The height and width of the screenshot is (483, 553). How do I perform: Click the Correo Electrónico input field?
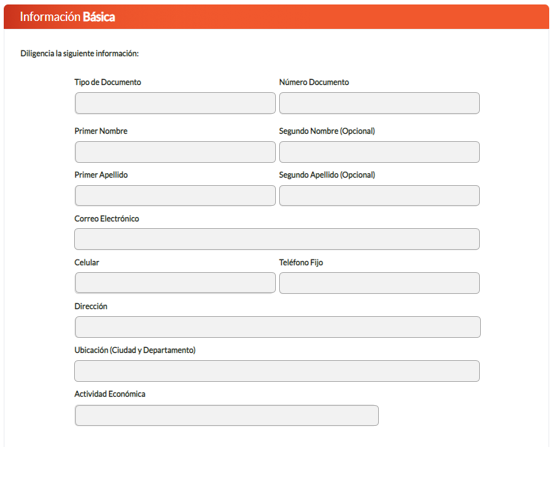[277, 239]
